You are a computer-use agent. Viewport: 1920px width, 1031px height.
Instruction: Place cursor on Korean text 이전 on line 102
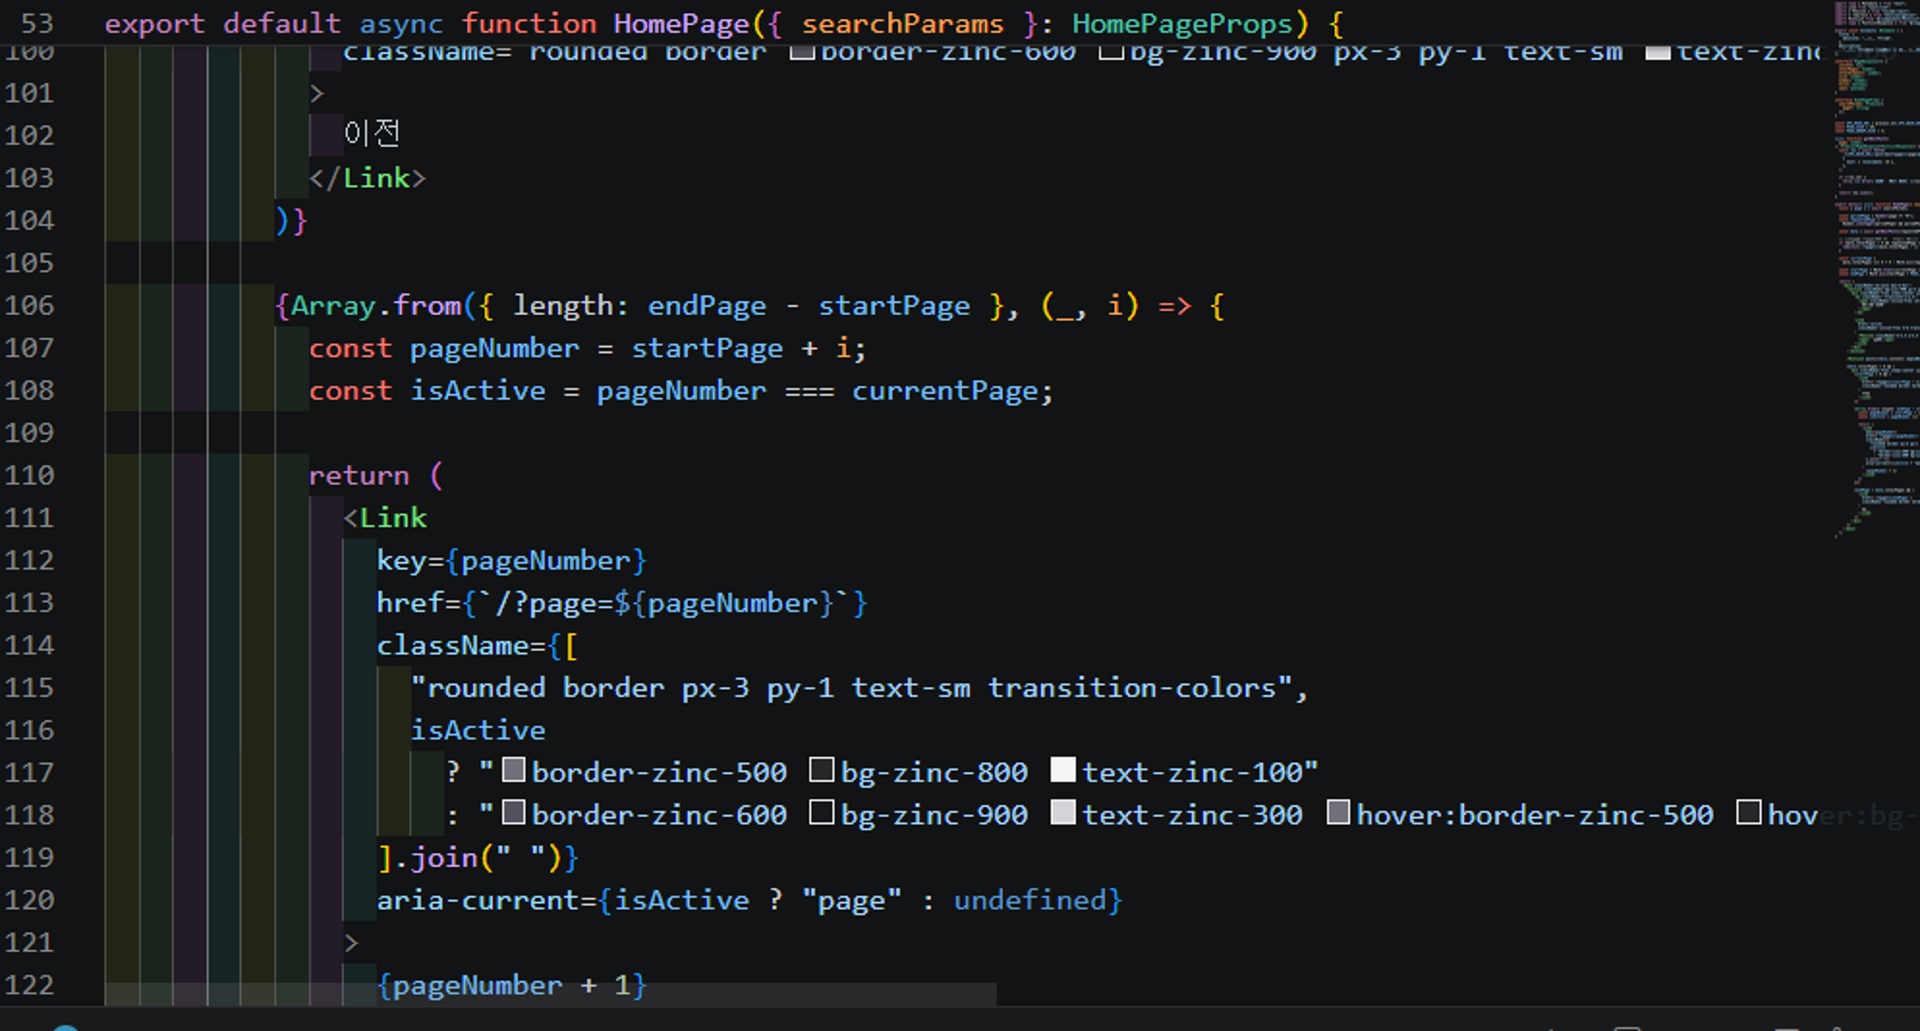(x=372, y=134)
